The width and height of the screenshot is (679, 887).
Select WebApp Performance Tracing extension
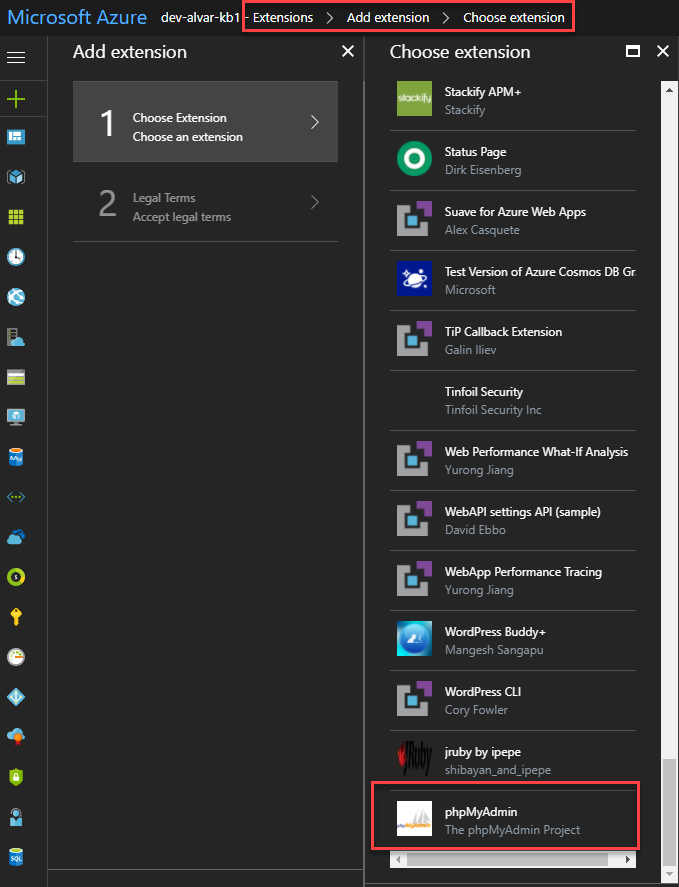point(513,580)
